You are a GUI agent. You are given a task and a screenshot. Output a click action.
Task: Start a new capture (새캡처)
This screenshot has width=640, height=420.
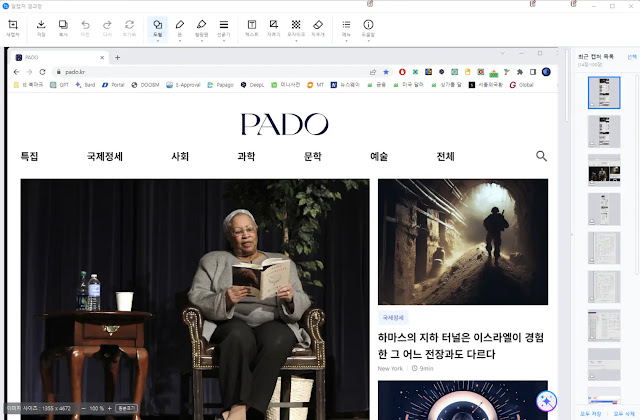pos(13,29)
